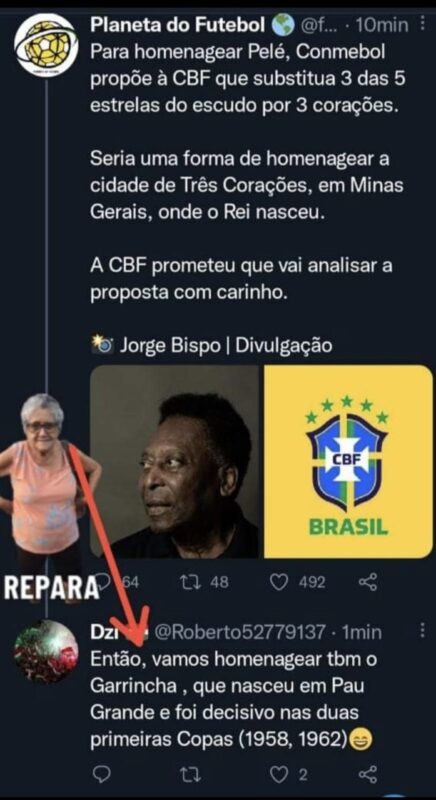436x800 pixels.
Task: Open the CBF Brasil crest image
Action: click(x=348, y=461)
